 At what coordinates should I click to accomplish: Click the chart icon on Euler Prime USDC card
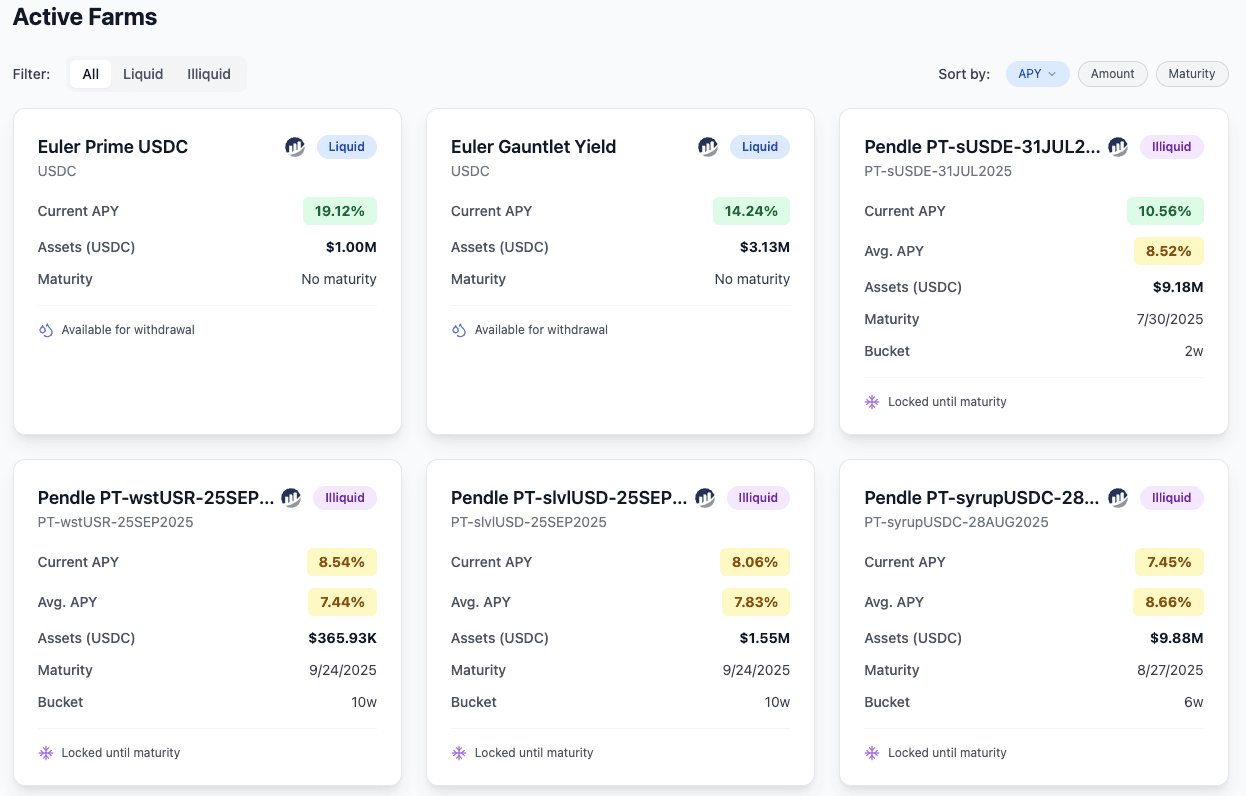tap(295, 147)
